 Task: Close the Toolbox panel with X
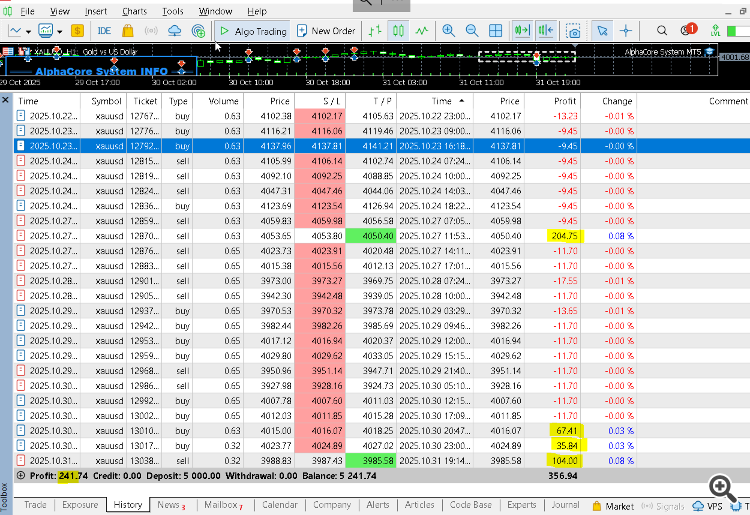(x=6, y=100)
